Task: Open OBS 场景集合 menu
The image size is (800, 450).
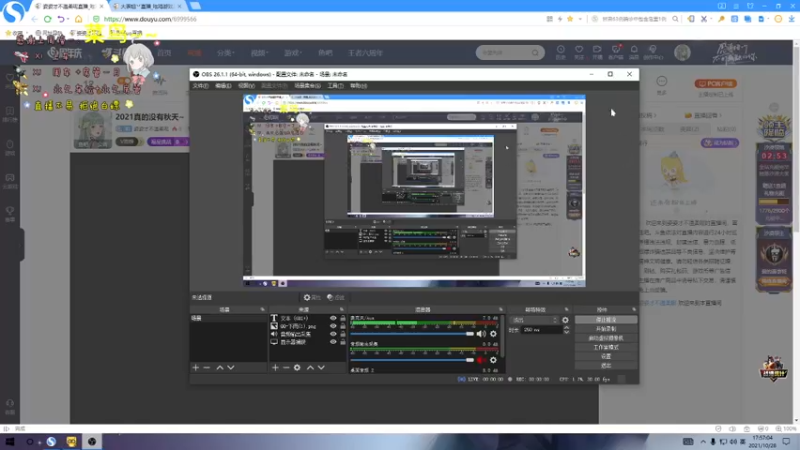Action: tap(308, 86)
